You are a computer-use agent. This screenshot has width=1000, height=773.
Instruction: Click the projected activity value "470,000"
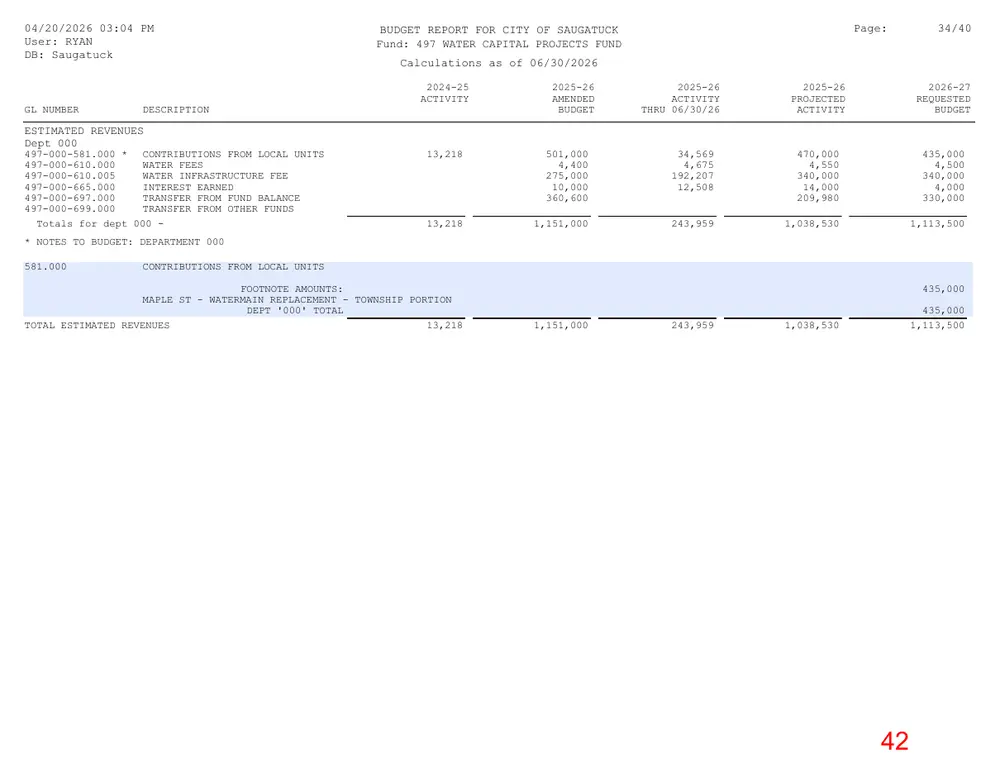(x=818, y=154)
